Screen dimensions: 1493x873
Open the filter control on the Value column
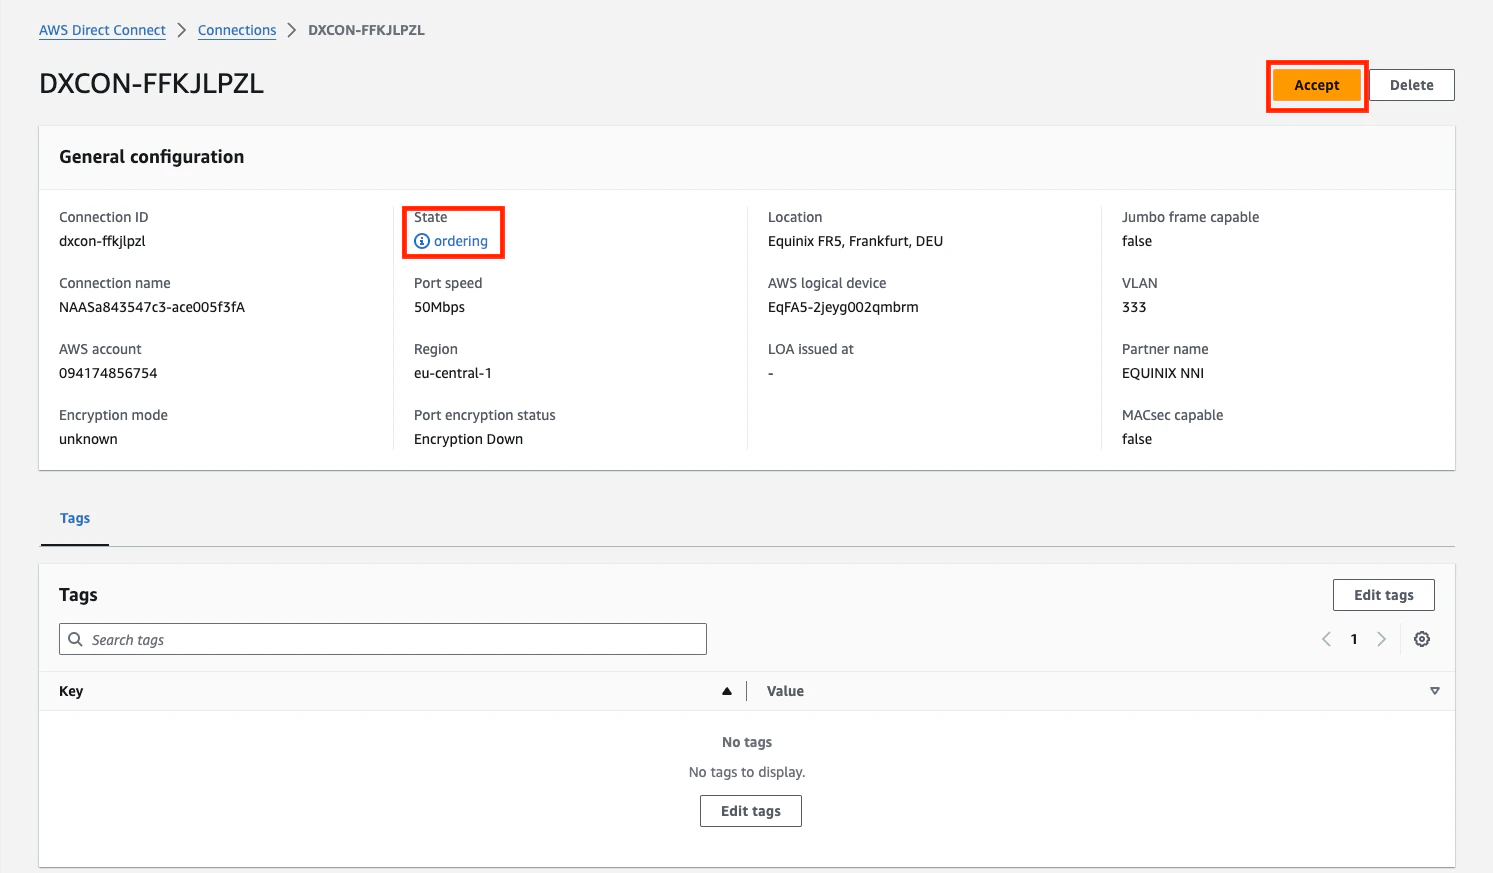(x=1435, y=691)
